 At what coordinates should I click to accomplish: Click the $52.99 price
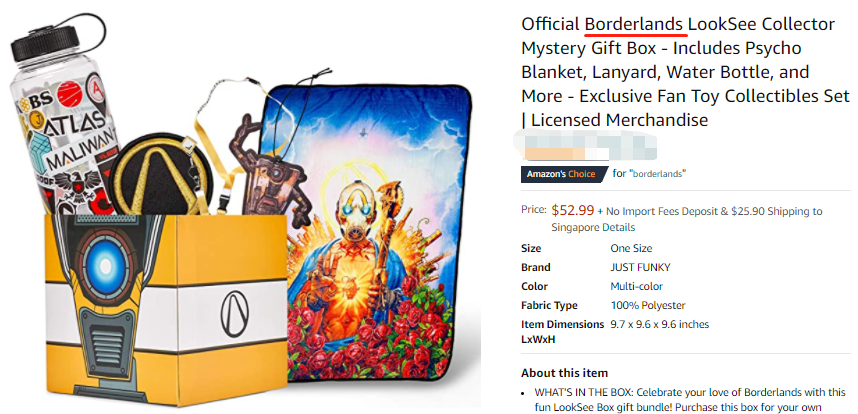(x=572, y=210)
